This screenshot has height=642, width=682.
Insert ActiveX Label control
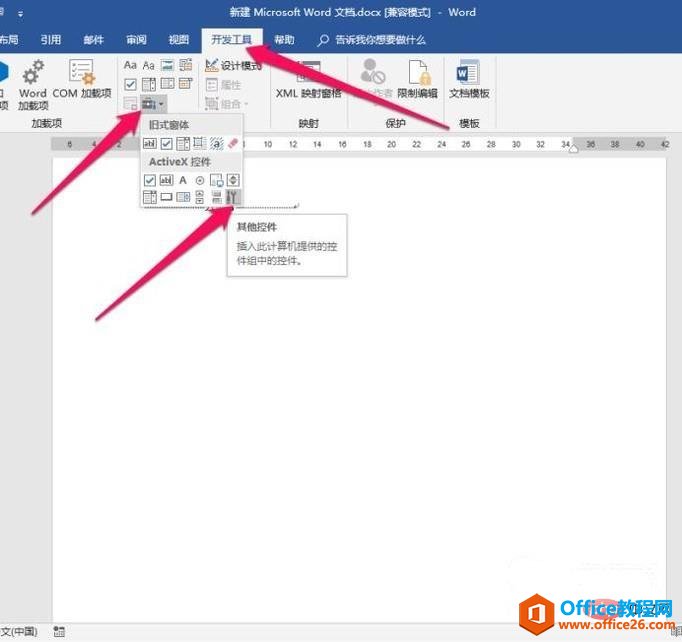[x=183, y=180]
